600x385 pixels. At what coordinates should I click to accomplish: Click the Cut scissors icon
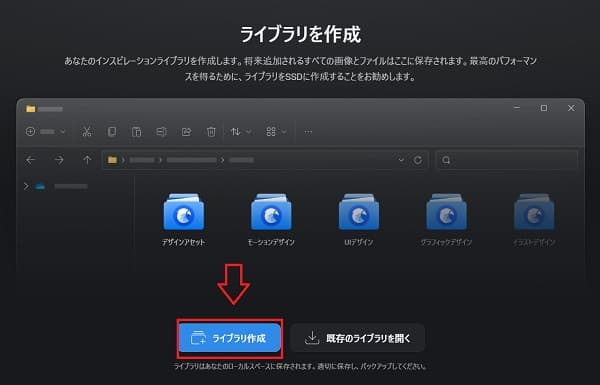(87, 132)
